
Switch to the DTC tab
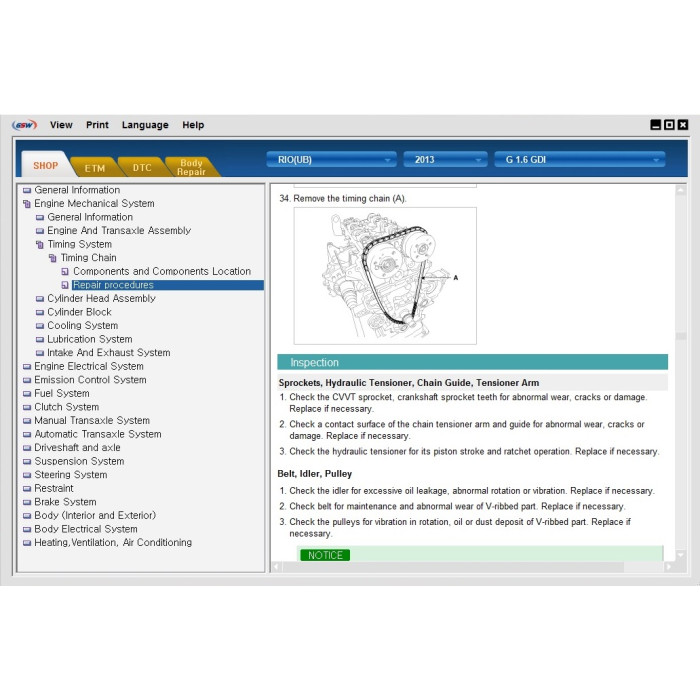tap(142, 168)
